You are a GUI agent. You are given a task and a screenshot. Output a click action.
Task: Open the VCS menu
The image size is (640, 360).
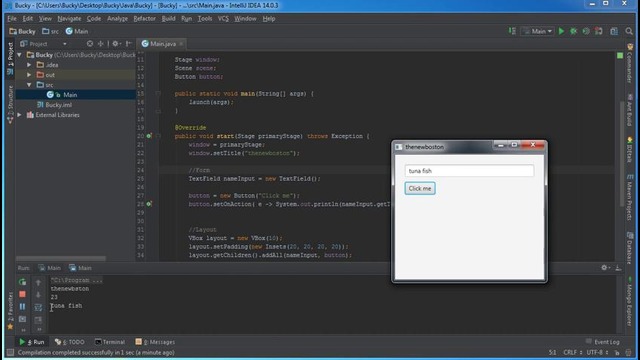tap(223, 19)
